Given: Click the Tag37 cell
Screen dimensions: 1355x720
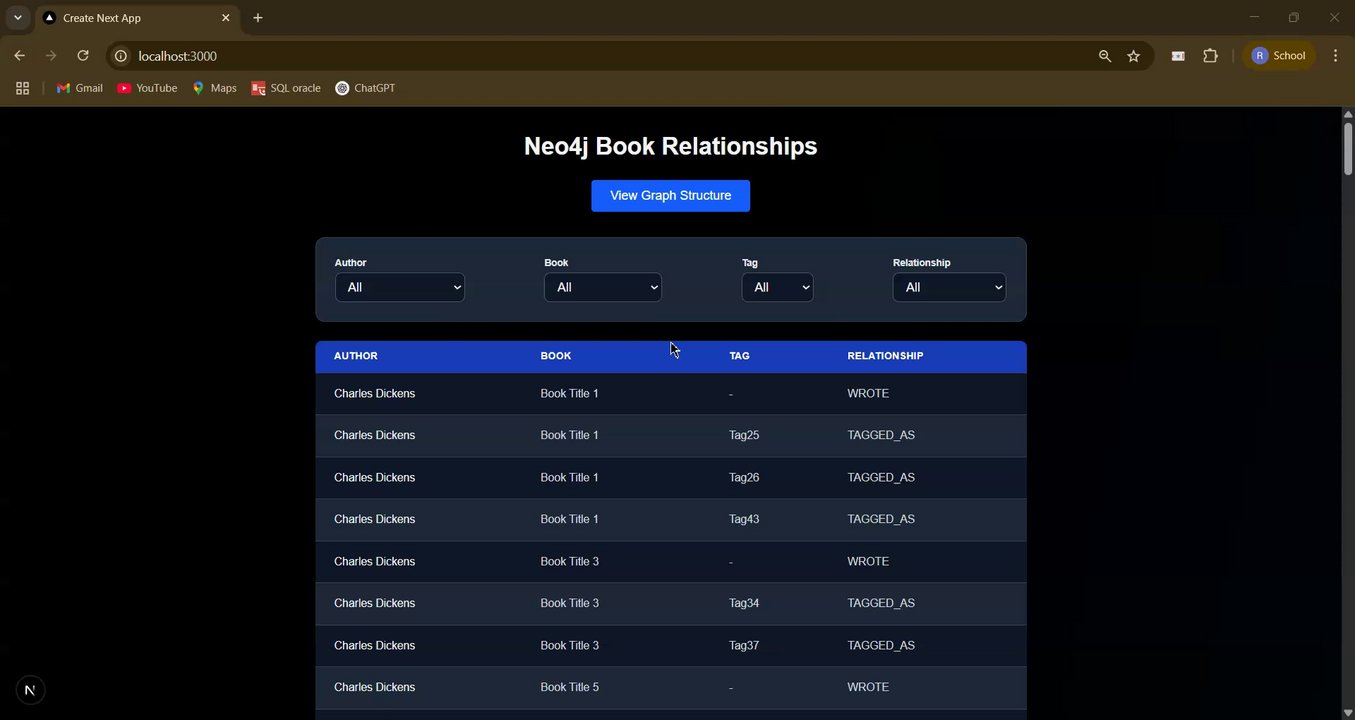Looking at the screenshot, I should point(744,645).
